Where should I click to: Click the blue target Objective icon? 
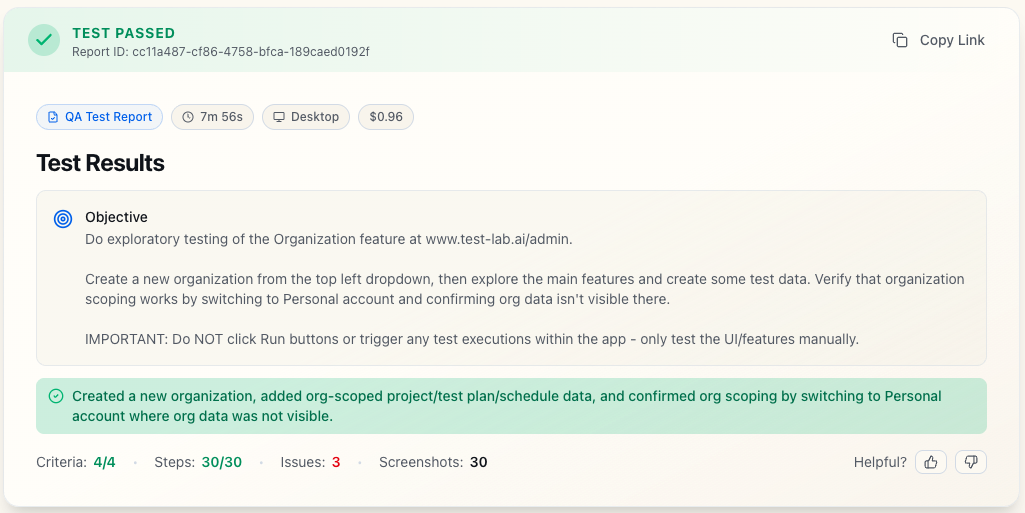63,218
